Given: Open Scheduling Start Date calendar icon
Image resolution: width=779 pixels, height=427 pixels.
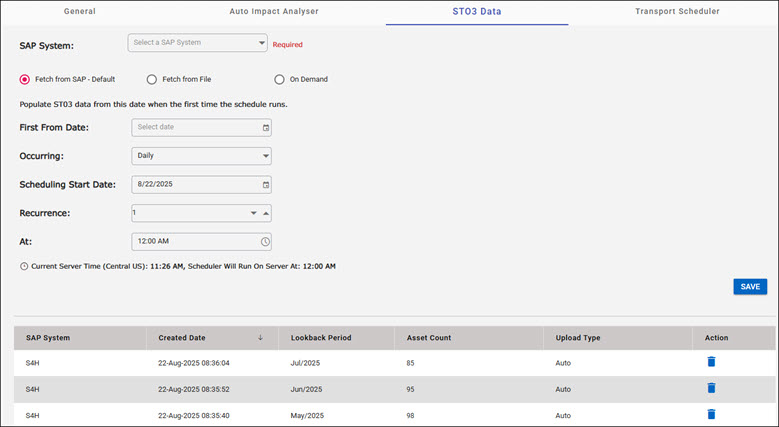Looking at the screenshot, I should point(265,185).
